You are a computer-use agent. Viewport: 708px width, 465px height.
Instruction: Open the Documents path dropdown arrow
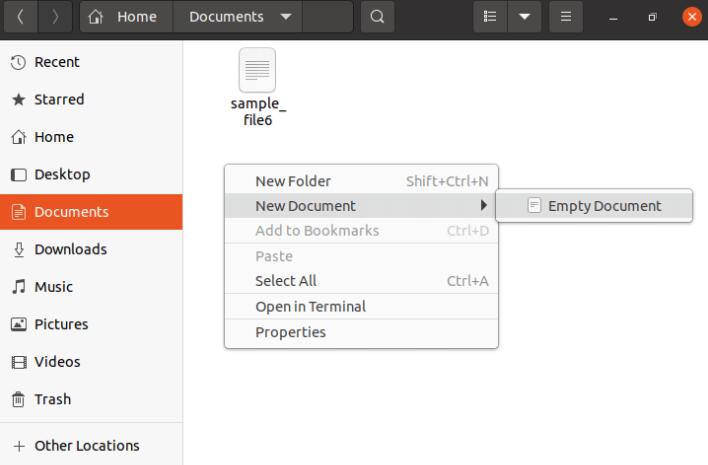tap(286, 17)
